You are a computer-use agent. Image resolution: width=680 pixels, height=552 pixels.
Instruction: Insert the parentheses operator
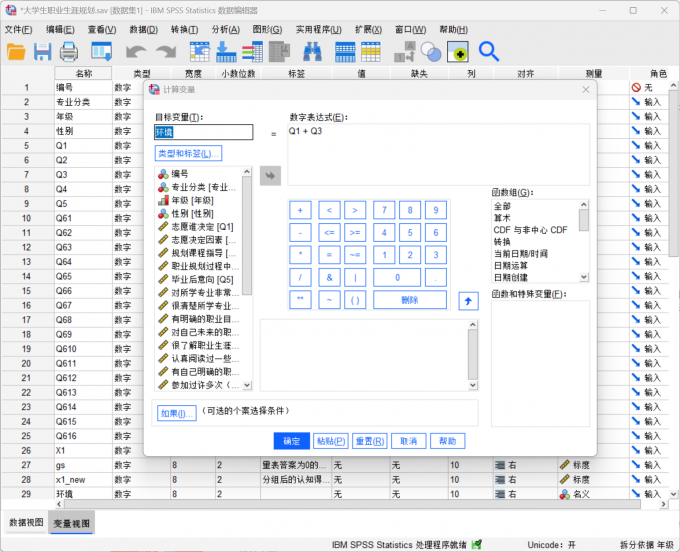coord(355,300)
